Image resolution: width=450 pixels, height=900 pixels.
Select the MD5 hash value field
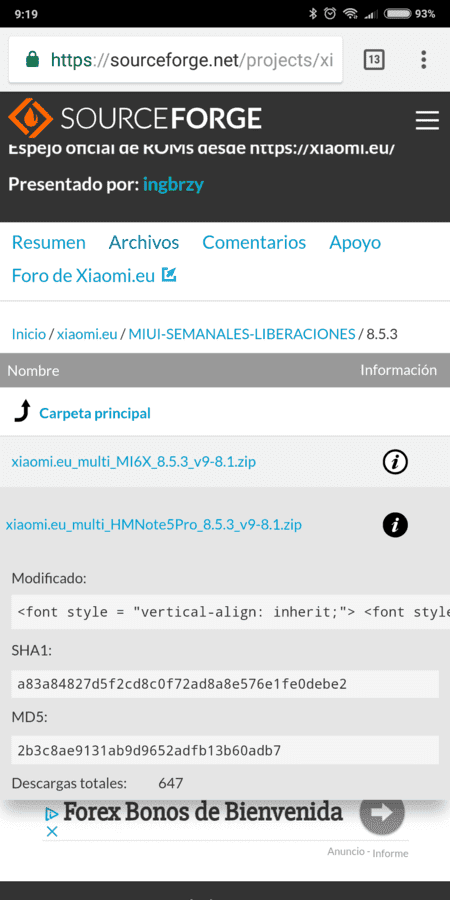225,750
